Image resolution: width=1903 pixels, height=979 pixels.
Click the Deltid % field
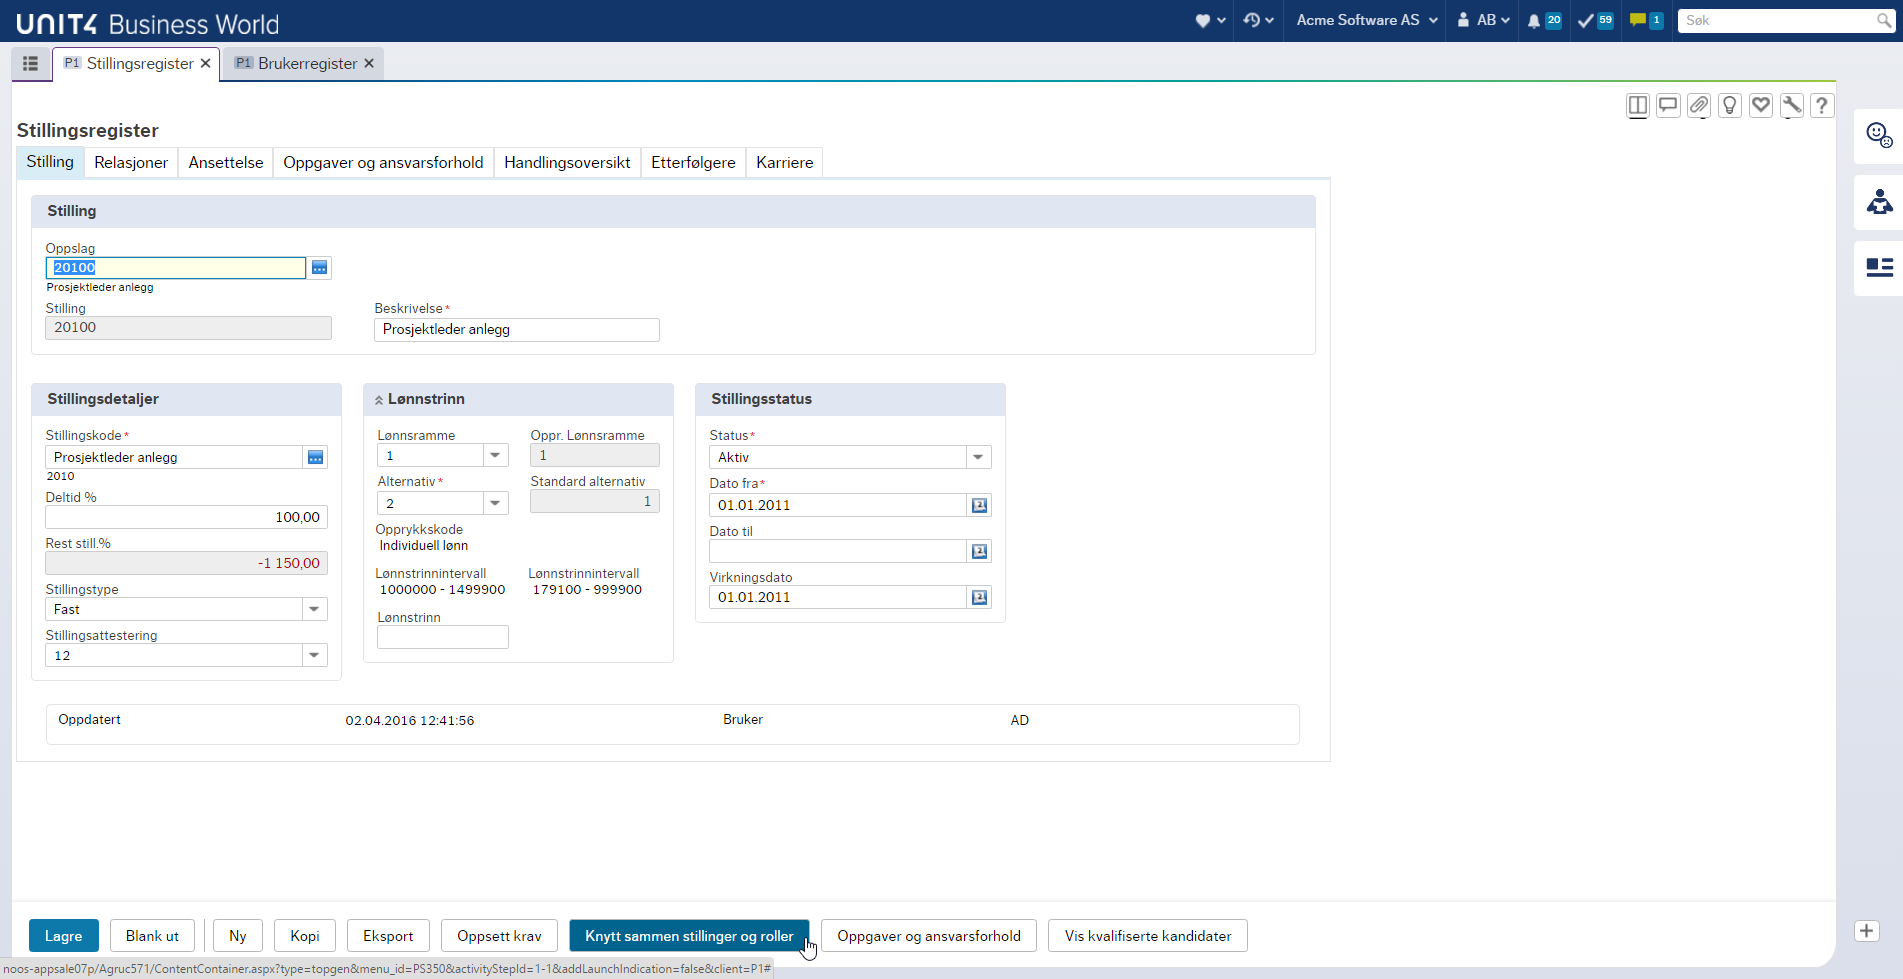point(187,517)
